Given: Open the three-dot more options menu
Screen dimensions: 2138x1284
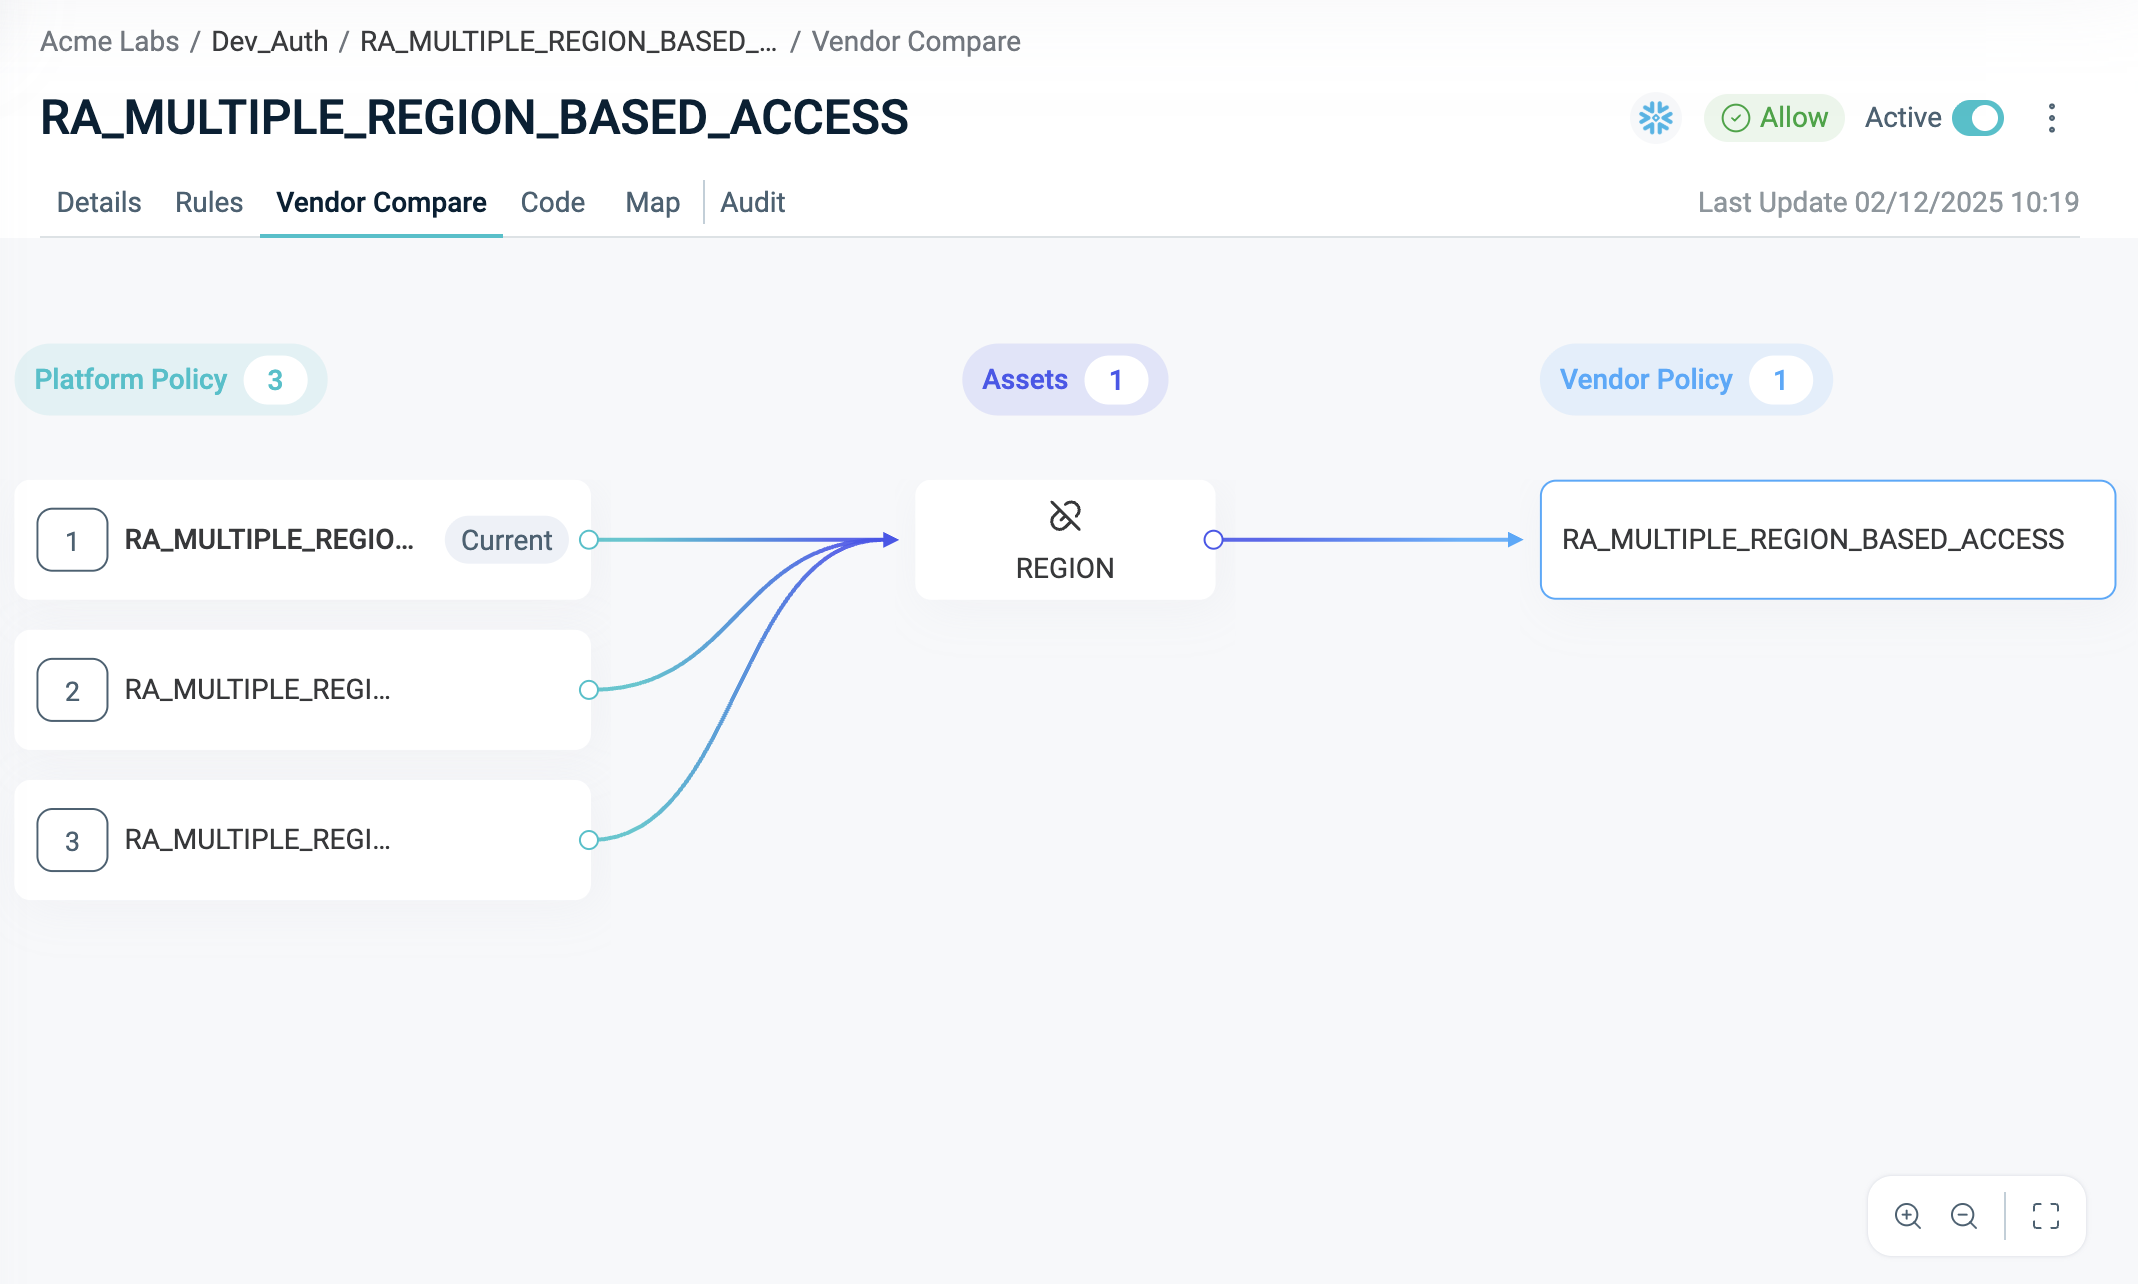Looking at the screenshot, I should [x=2051, y=118].
